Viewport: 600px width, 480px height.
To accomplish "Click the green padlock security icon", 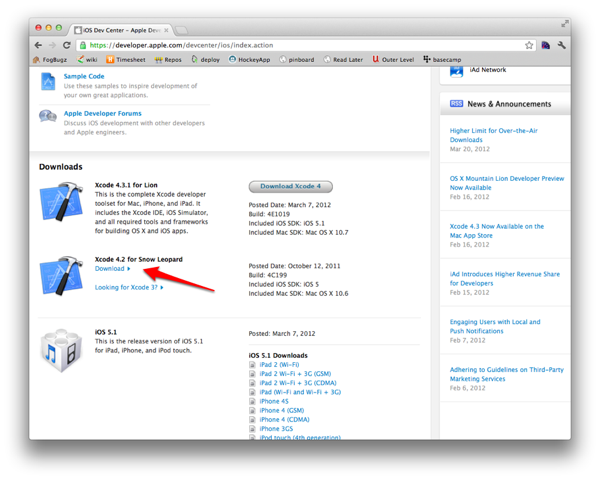I will [x=83, y=45].
